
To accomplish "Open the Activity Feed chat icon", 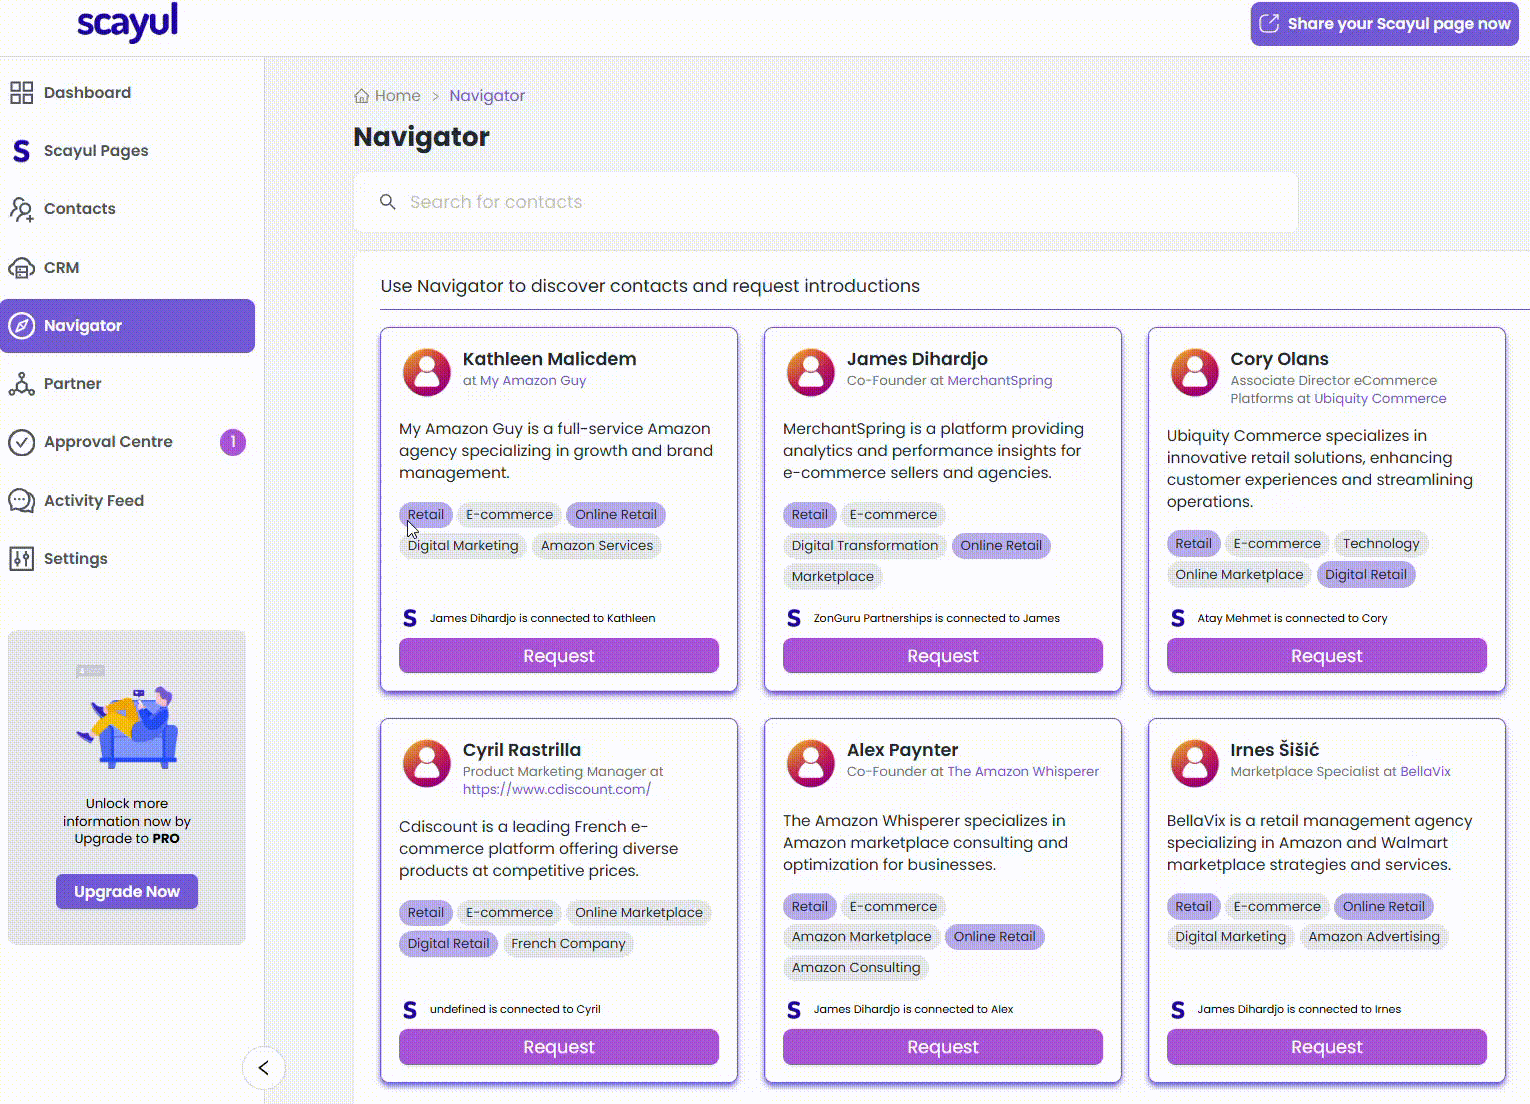I will [x=22, y=500].
